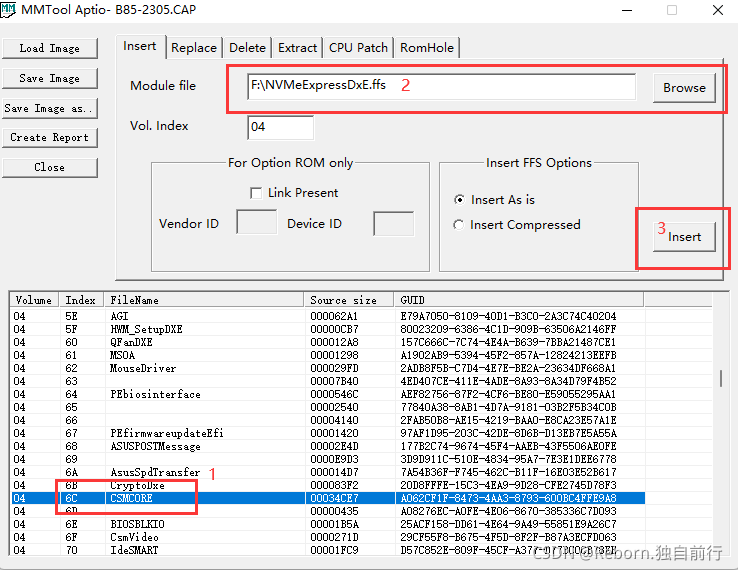Image resolution: width=738 pixels, height=570 pixels.
Task: Select the MouseDriver module row
Action: point(328,368)
